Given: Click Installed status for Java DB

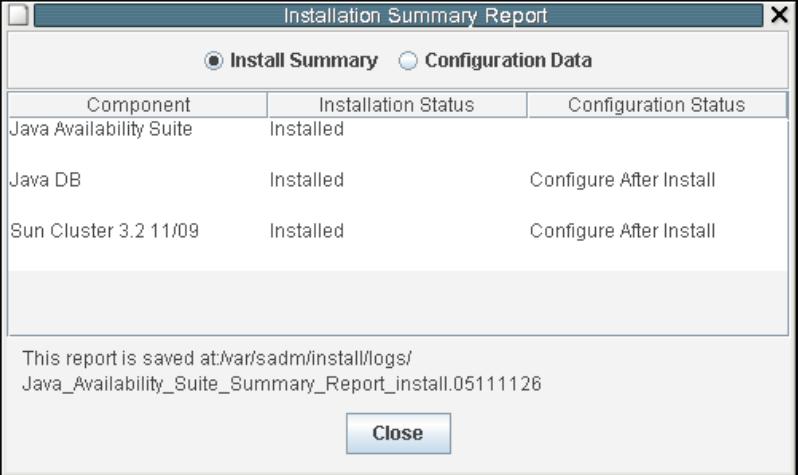Looking at the screenshot, I should pos(307,180).
